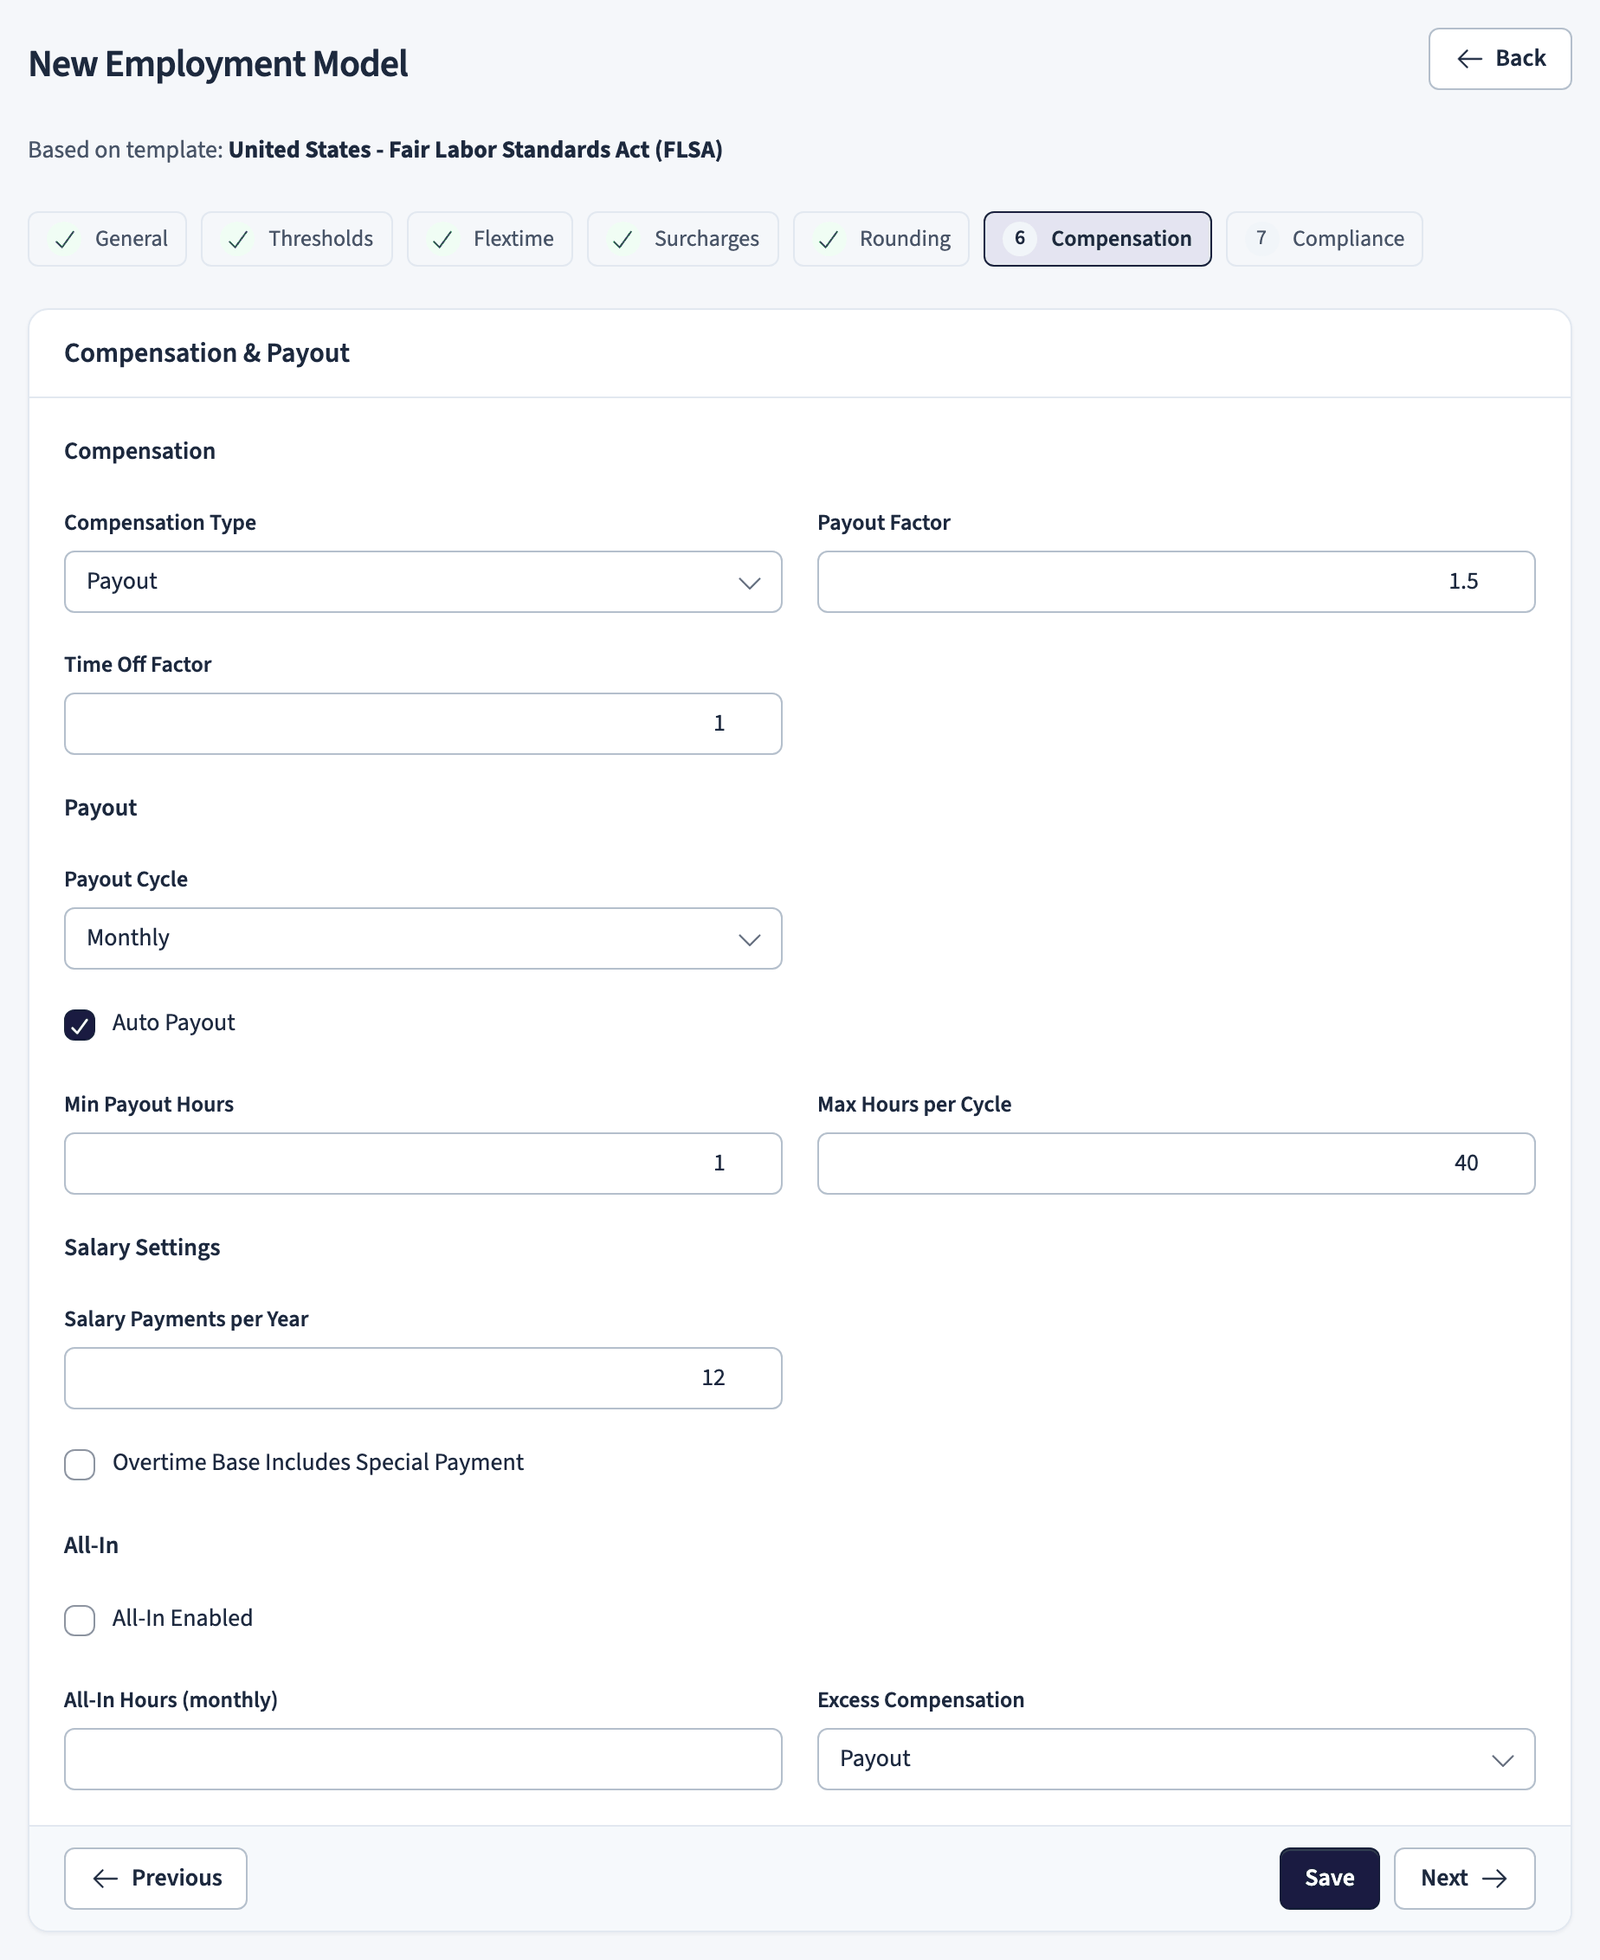Tick the All-In Enabled checkbox
Viewport: 1600px width, 1960px height.
[x=80, y=1620]
